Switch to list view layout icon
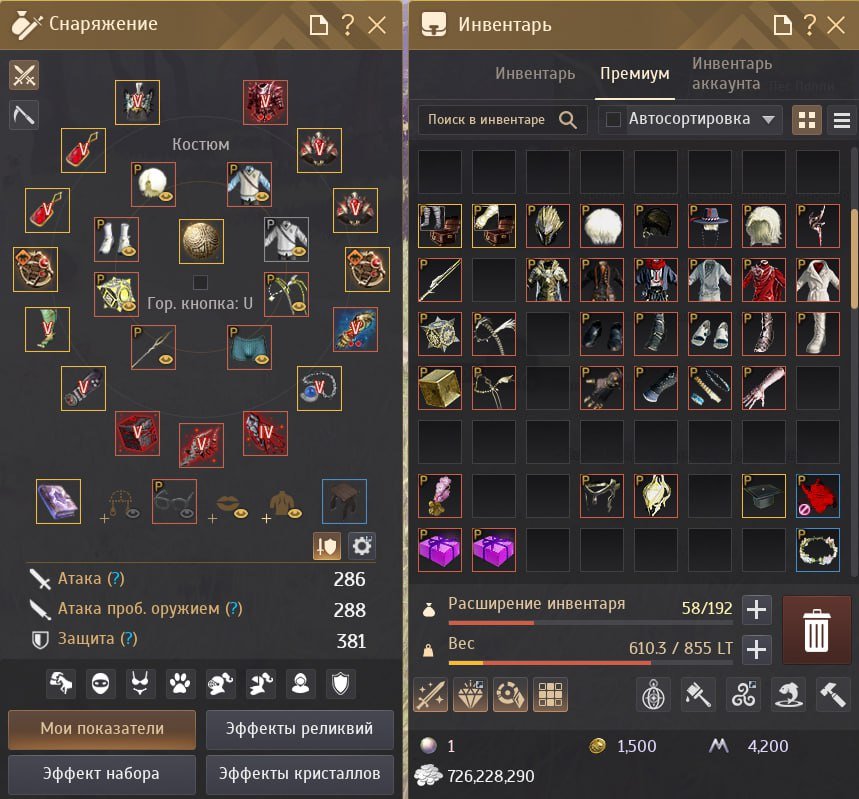Image resolution: width=859 pixels, height=799 pixels. pyautogui.click(x=842, y=119)
